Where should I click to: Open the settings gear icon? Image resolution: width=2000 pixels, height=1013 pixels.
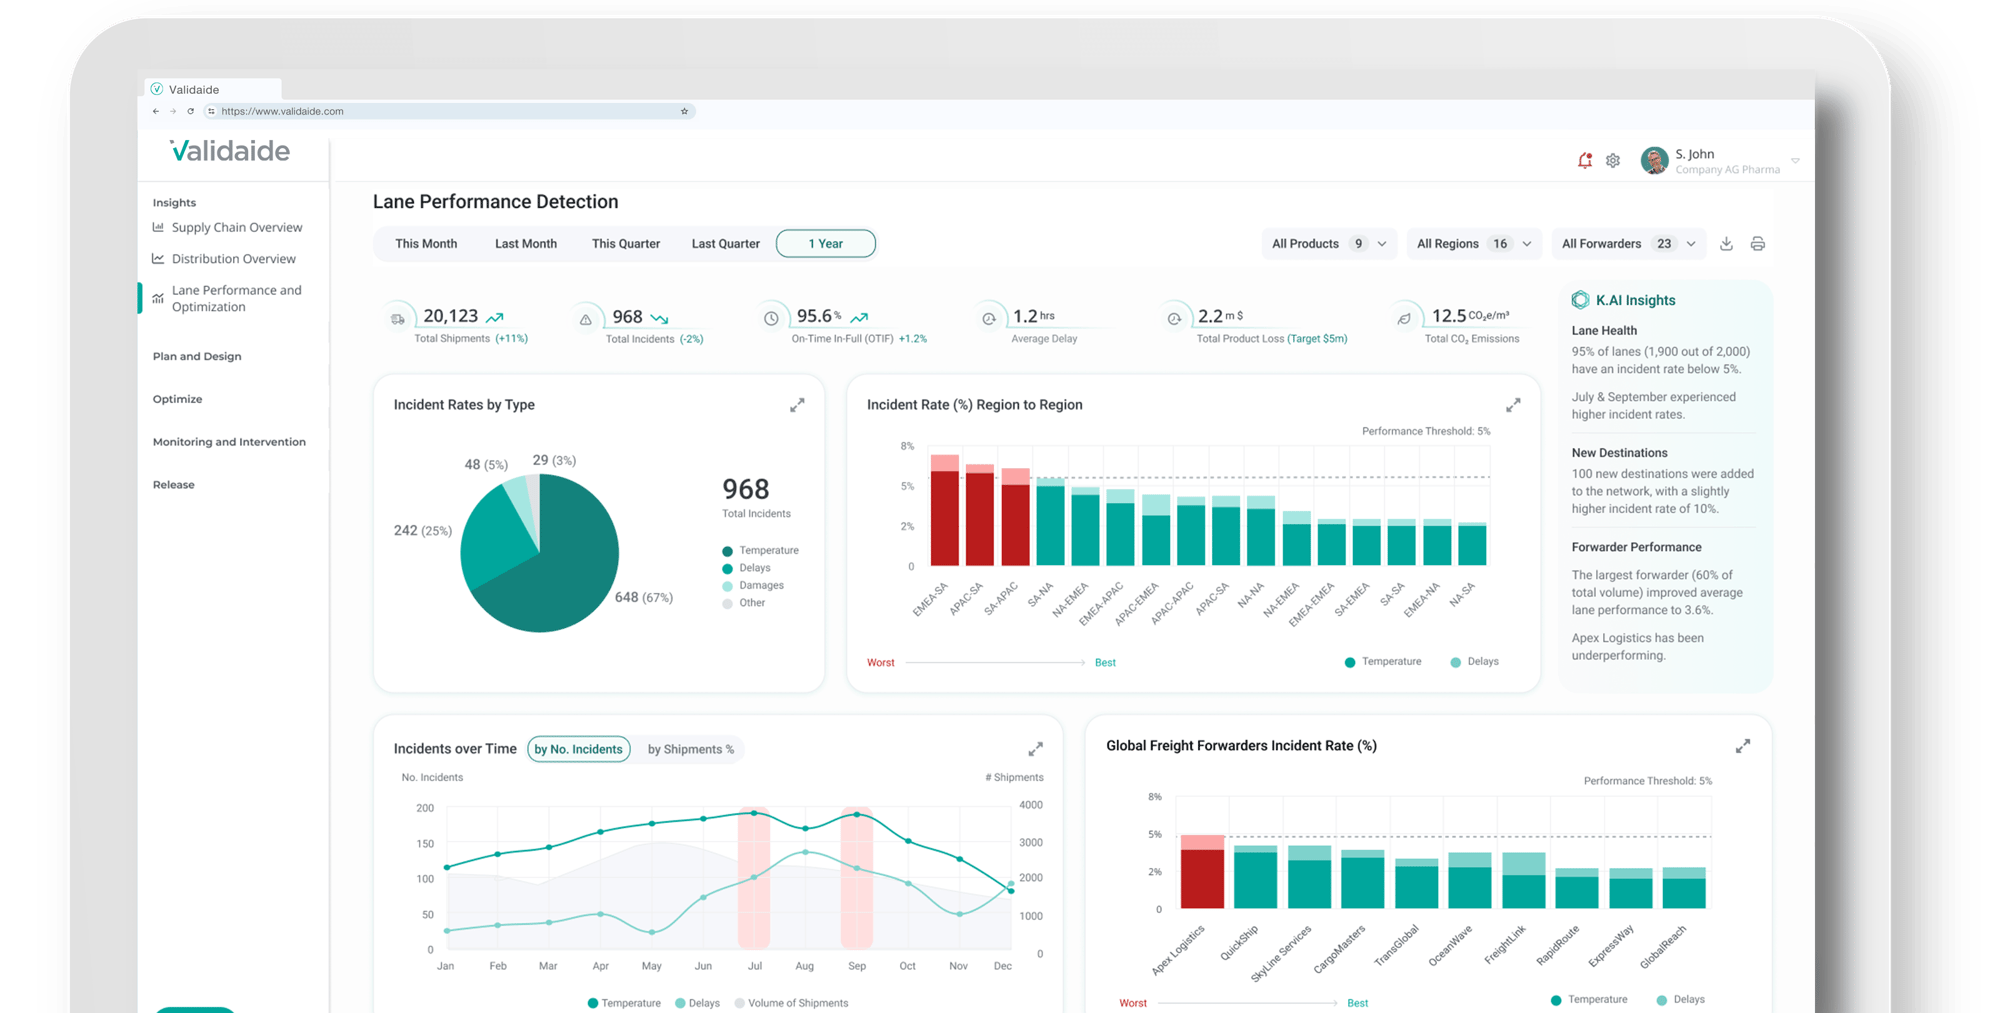point(1613,160)
